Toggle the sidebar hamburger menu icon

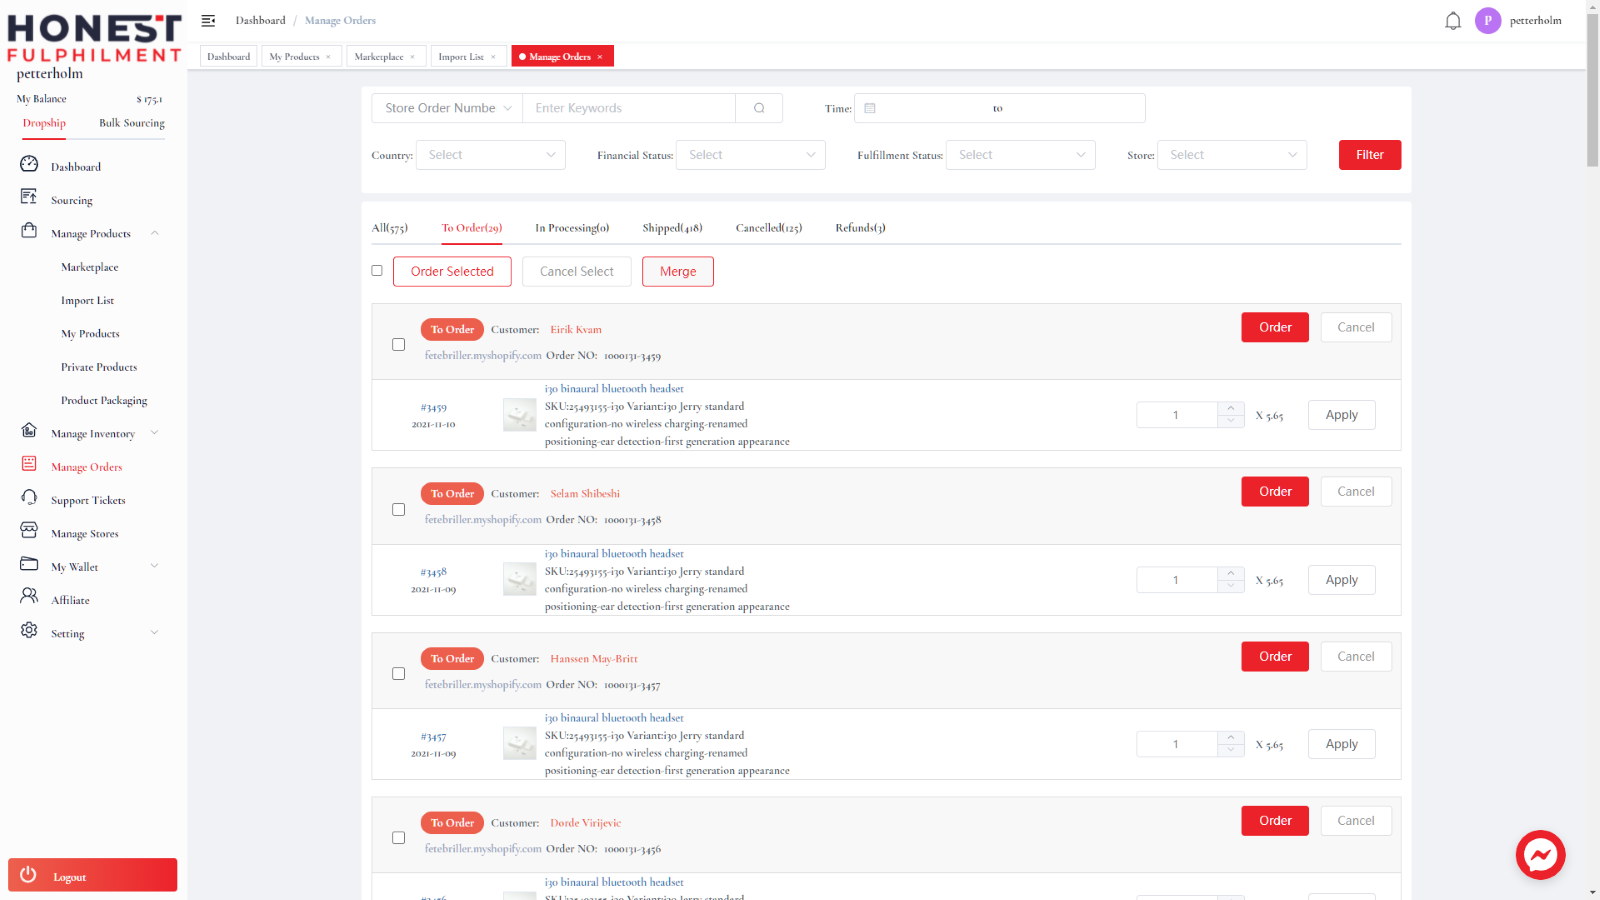pos(208,21)
